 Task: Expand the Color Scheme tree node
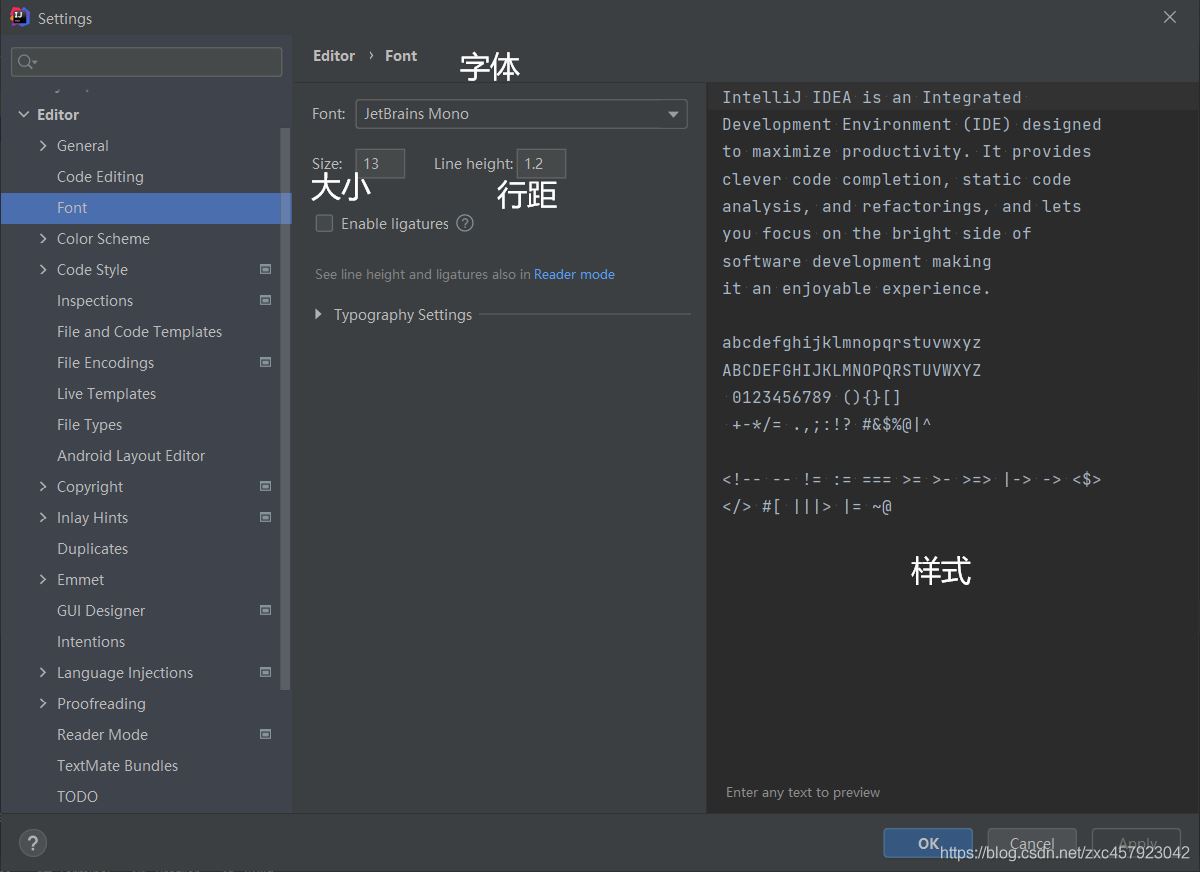tap(43, 238)
